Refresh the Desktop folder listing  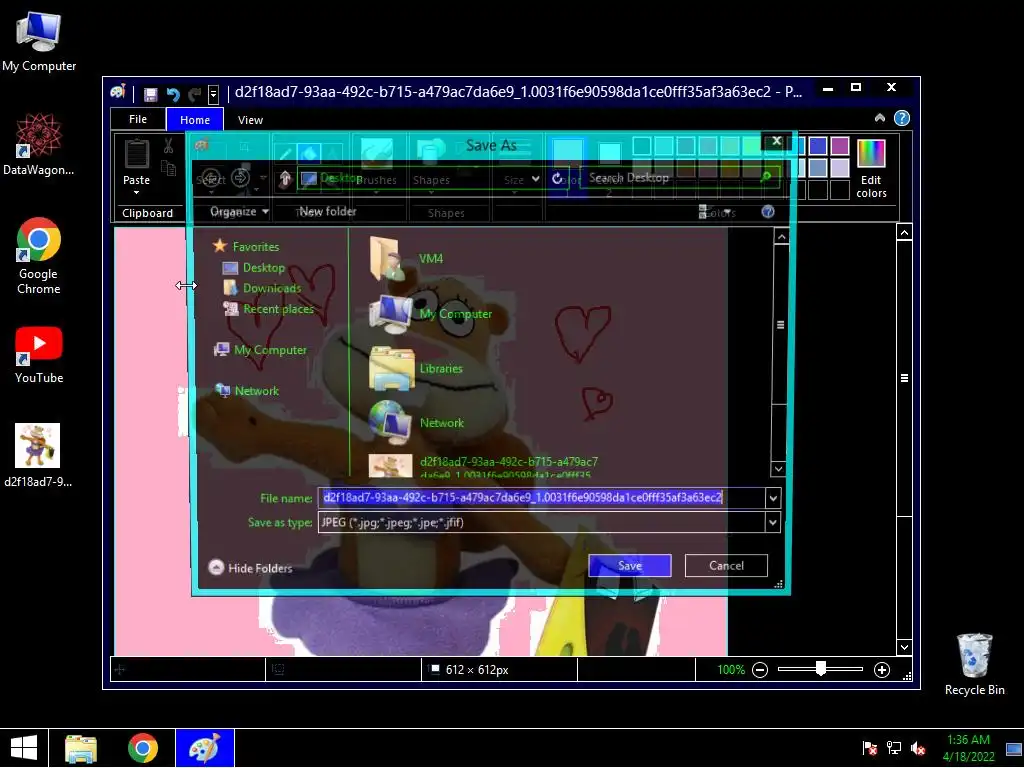(556, 178)
